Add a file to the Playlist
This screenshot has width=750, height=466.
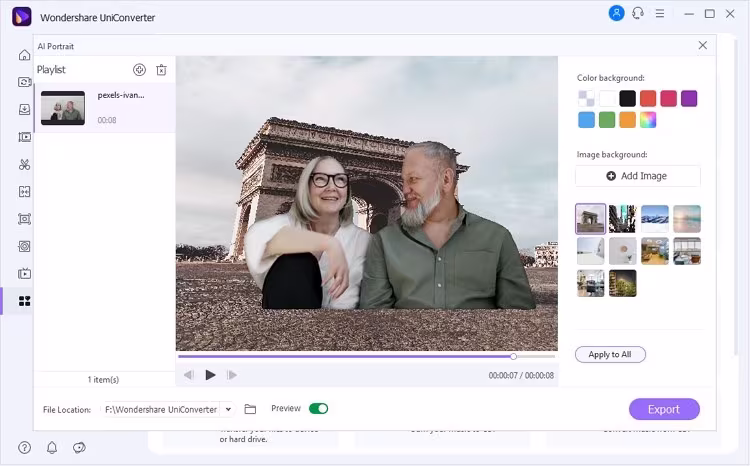pos(139,70)
